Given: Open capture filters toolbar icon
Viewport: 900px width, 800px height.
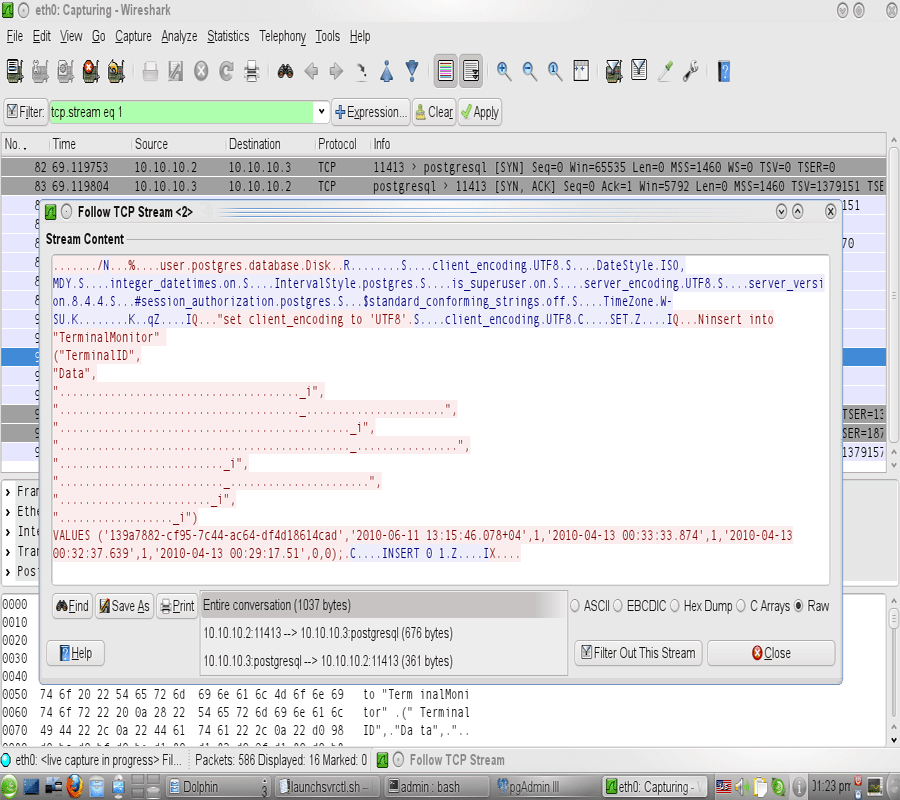Looking at the screenshot, I should coord(614,71).
